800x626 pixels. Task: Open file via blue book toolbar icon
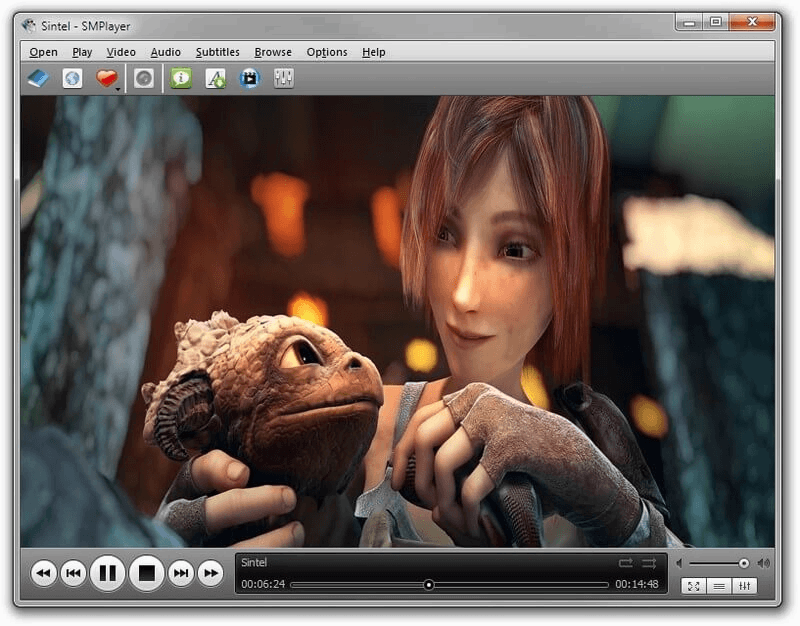[38, 78]
